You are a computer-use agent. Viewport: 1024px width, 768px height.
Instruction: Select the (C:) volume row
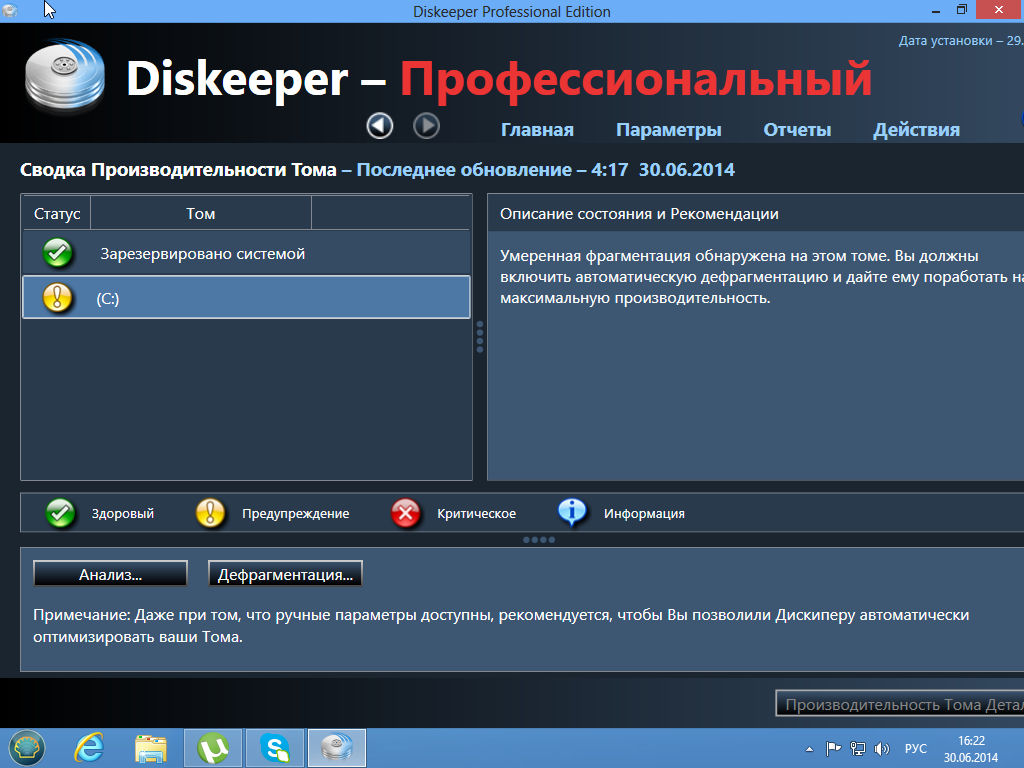click(246, 298)
